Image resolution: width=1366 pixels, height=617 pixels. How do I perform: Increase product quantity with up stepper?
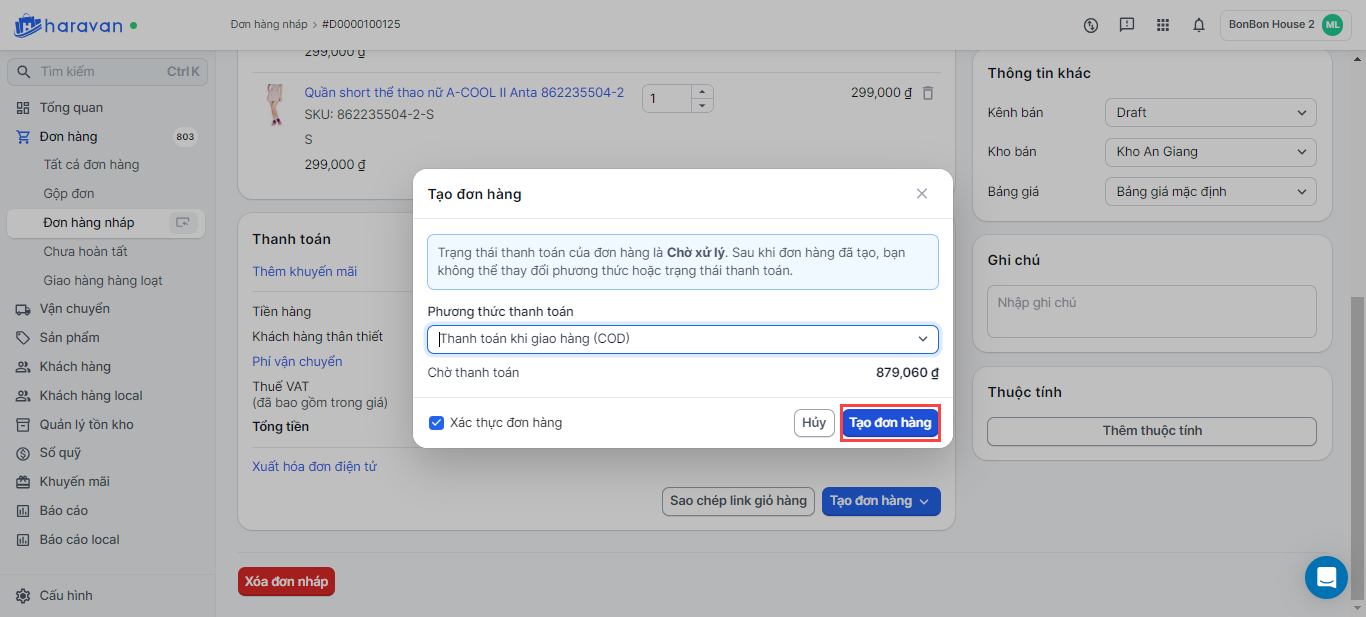click(702, 92)
